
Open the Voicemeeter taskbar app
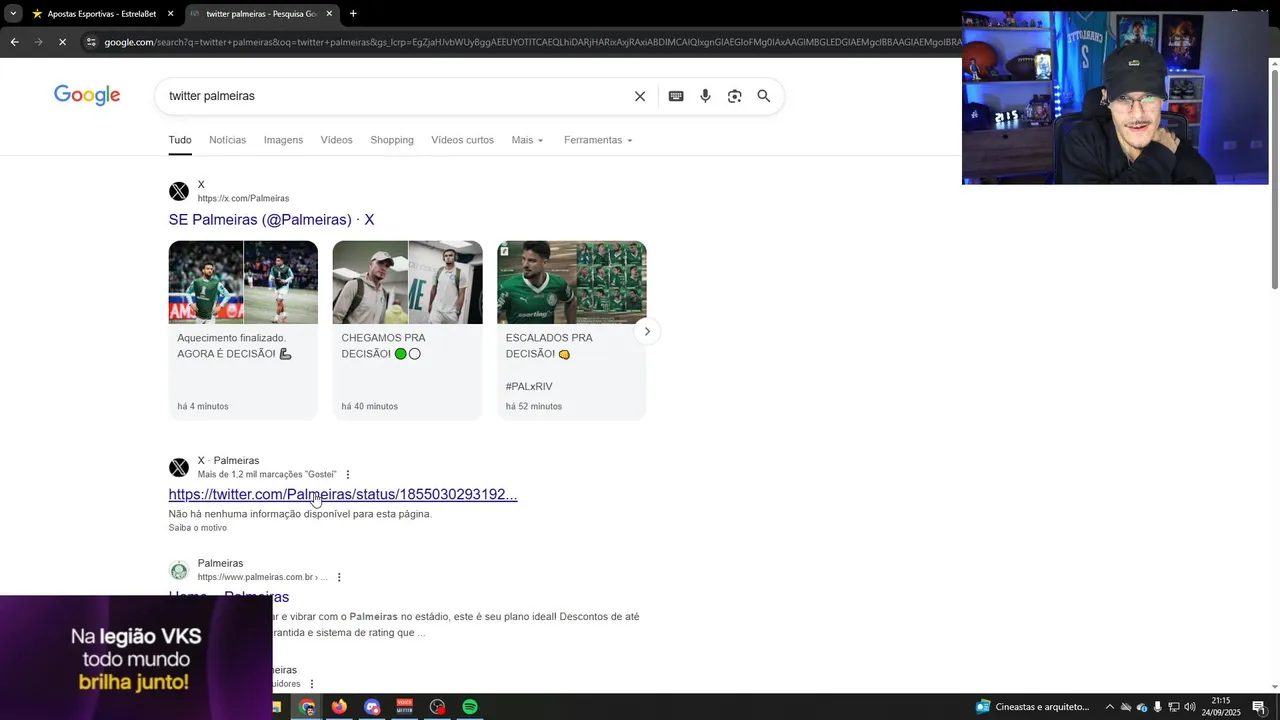click(x=404, y=707)
